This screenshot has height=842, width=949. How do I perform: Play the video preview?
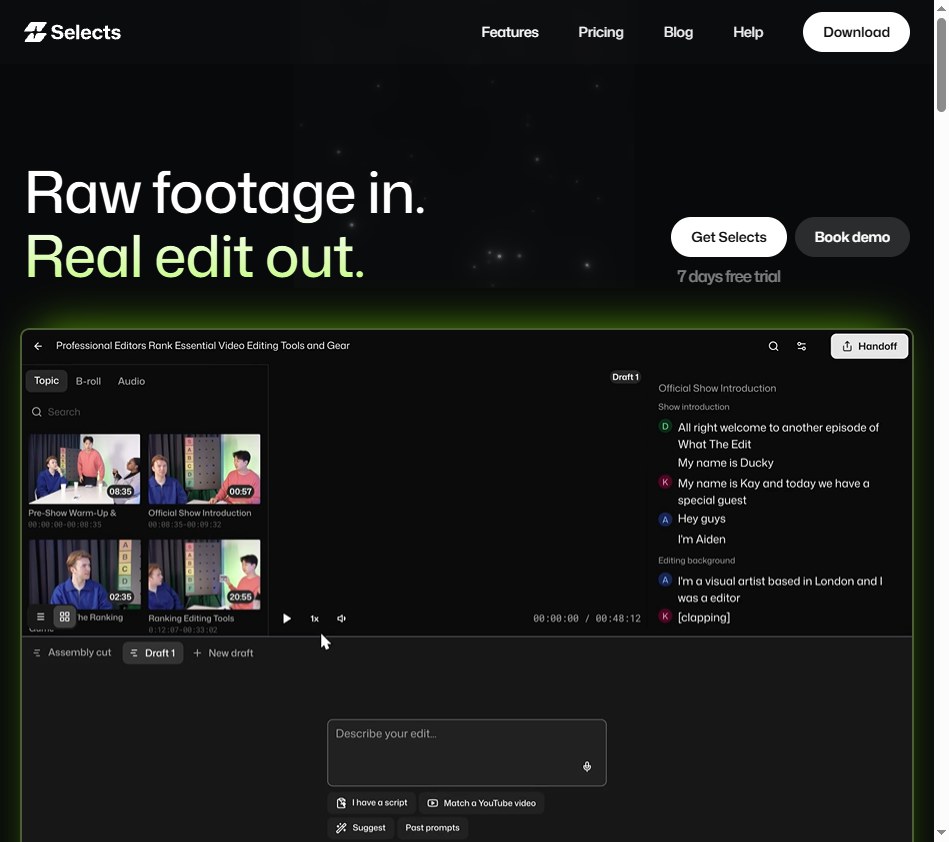[x=287, y=619]
